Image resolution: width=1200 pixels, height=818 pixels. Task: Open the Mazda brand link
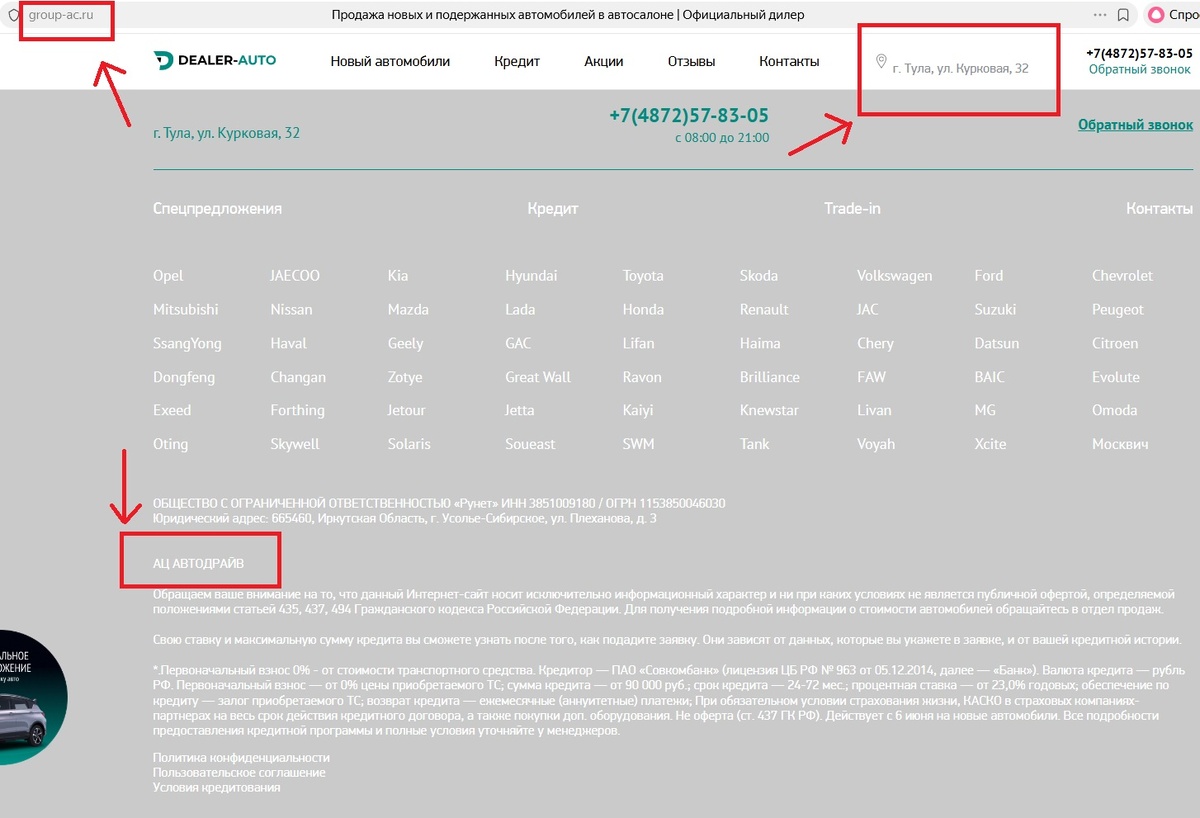click(408, 310)
